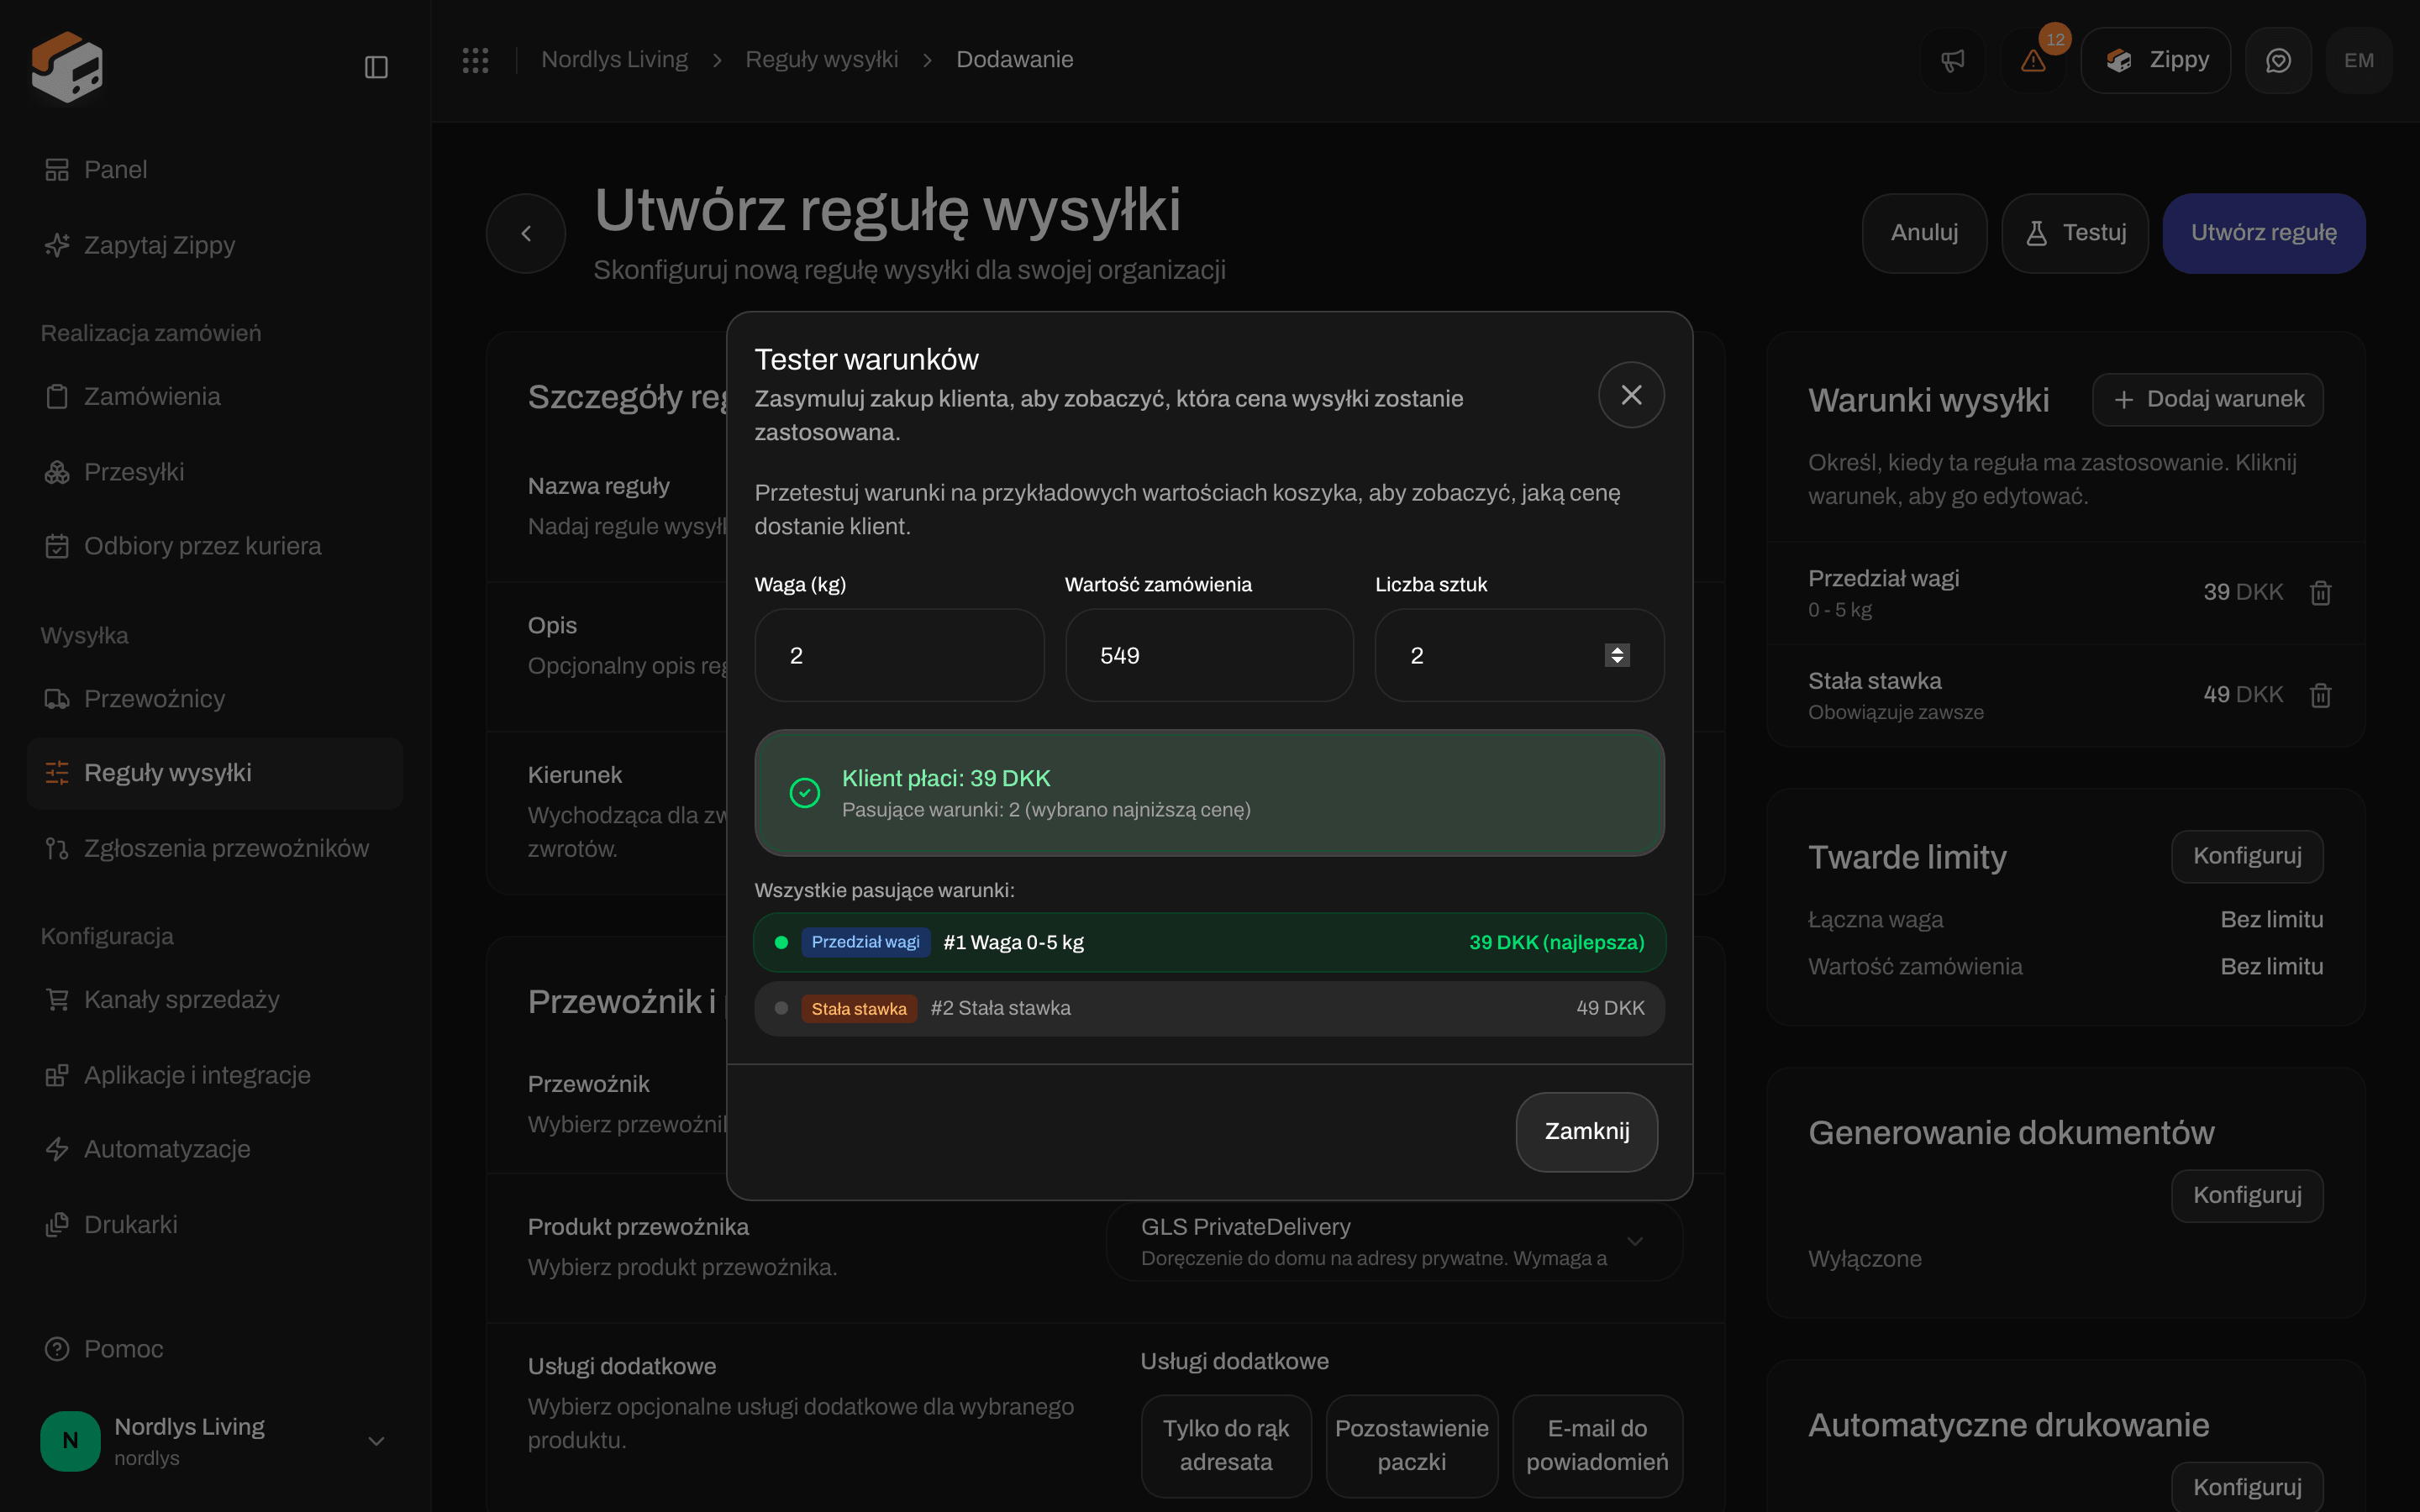This screenshot has height=1512, width=2420.
Task: Open Odbiory przez kuriera
Action: [x=215, y=546]
